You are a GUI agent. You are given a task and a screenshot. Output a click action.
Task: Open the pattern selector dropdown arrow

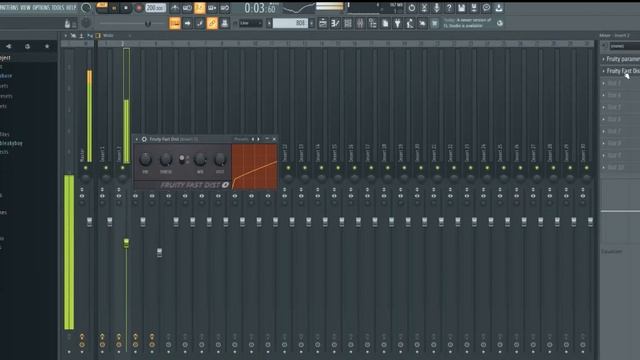click(x=311, y=23)
